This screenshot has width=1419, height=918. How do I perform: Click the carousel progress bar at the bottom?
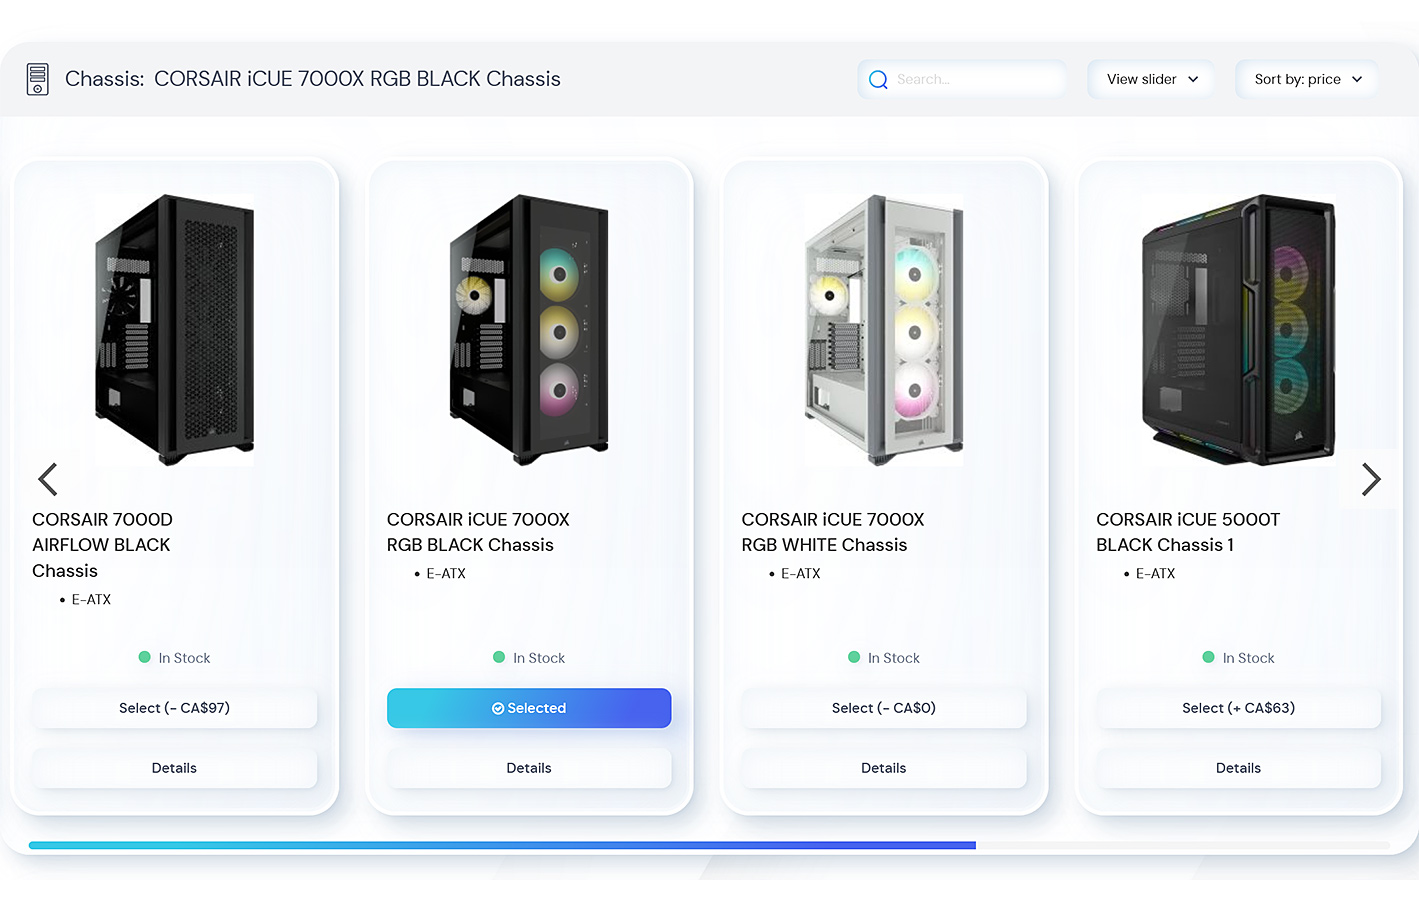point(709,845)
